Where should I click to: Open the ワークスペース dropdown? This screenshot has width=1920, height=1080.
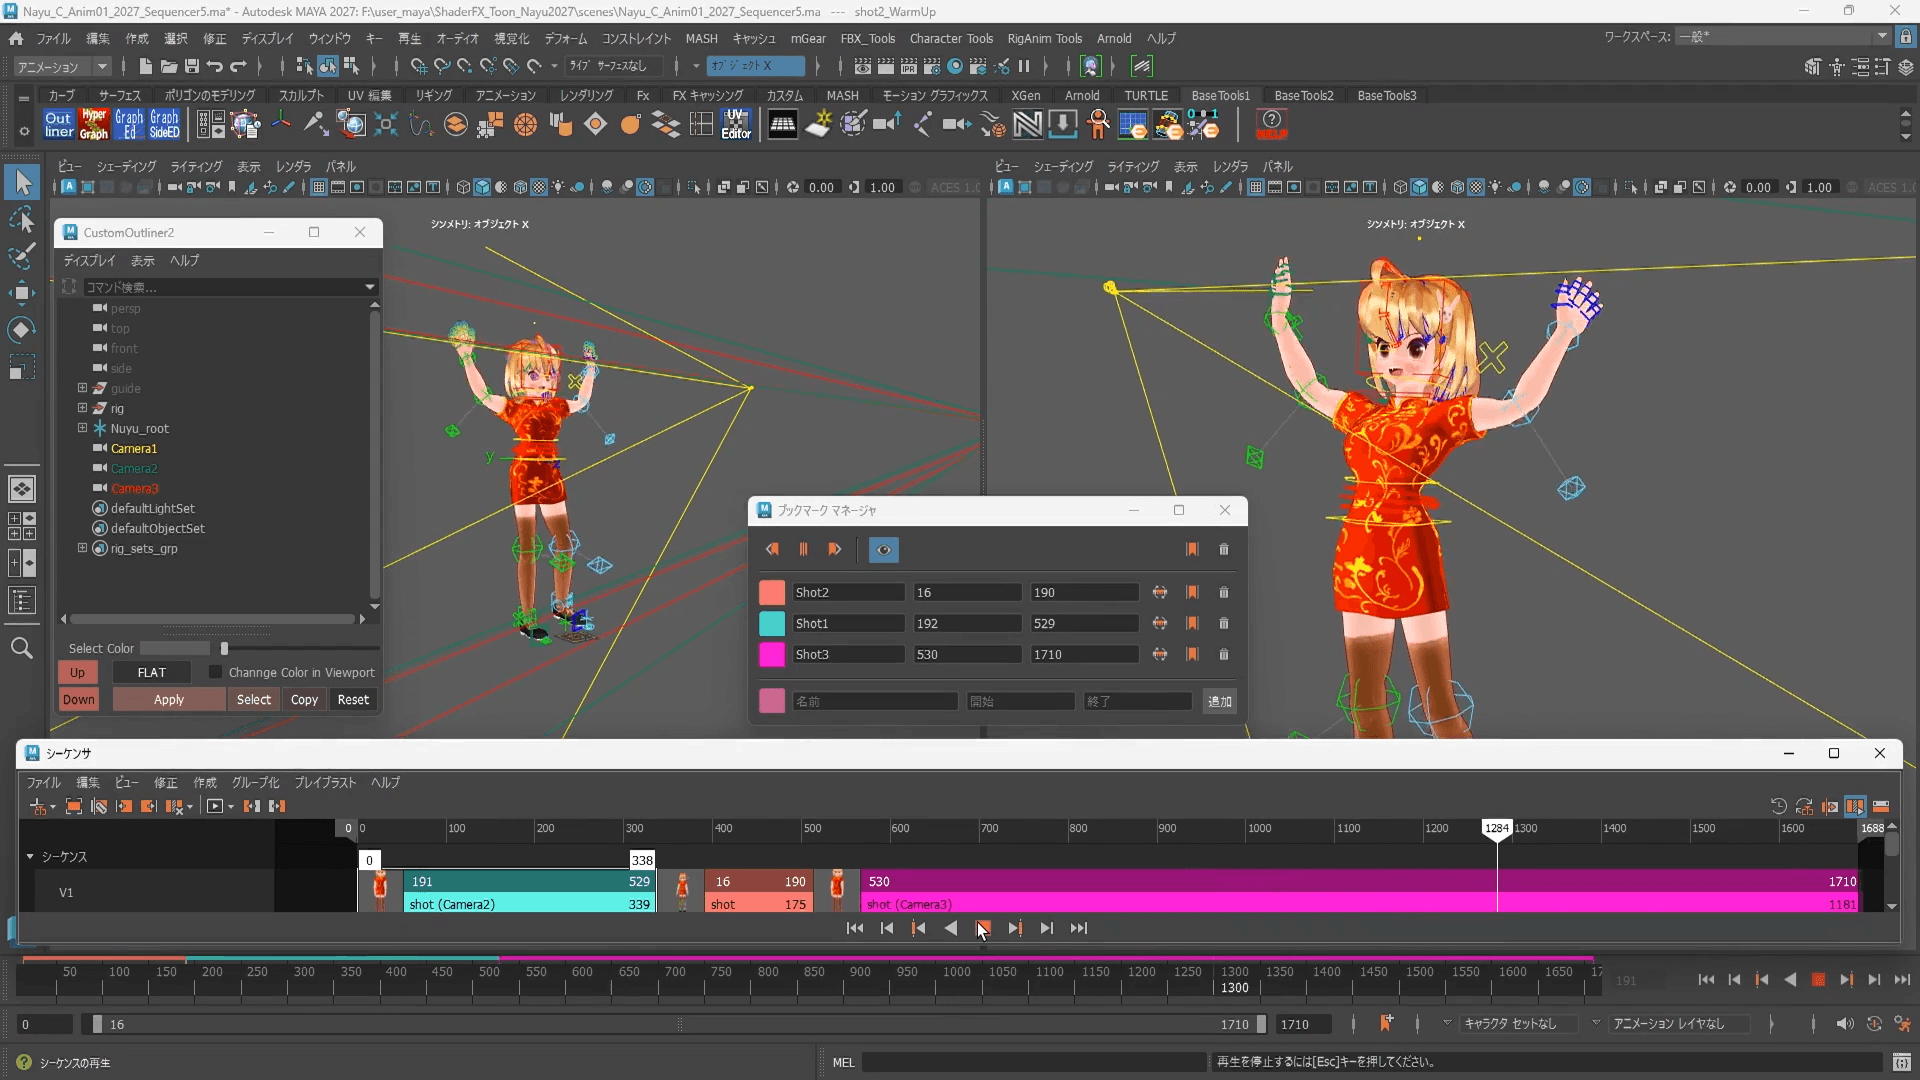click(1783, 36)
